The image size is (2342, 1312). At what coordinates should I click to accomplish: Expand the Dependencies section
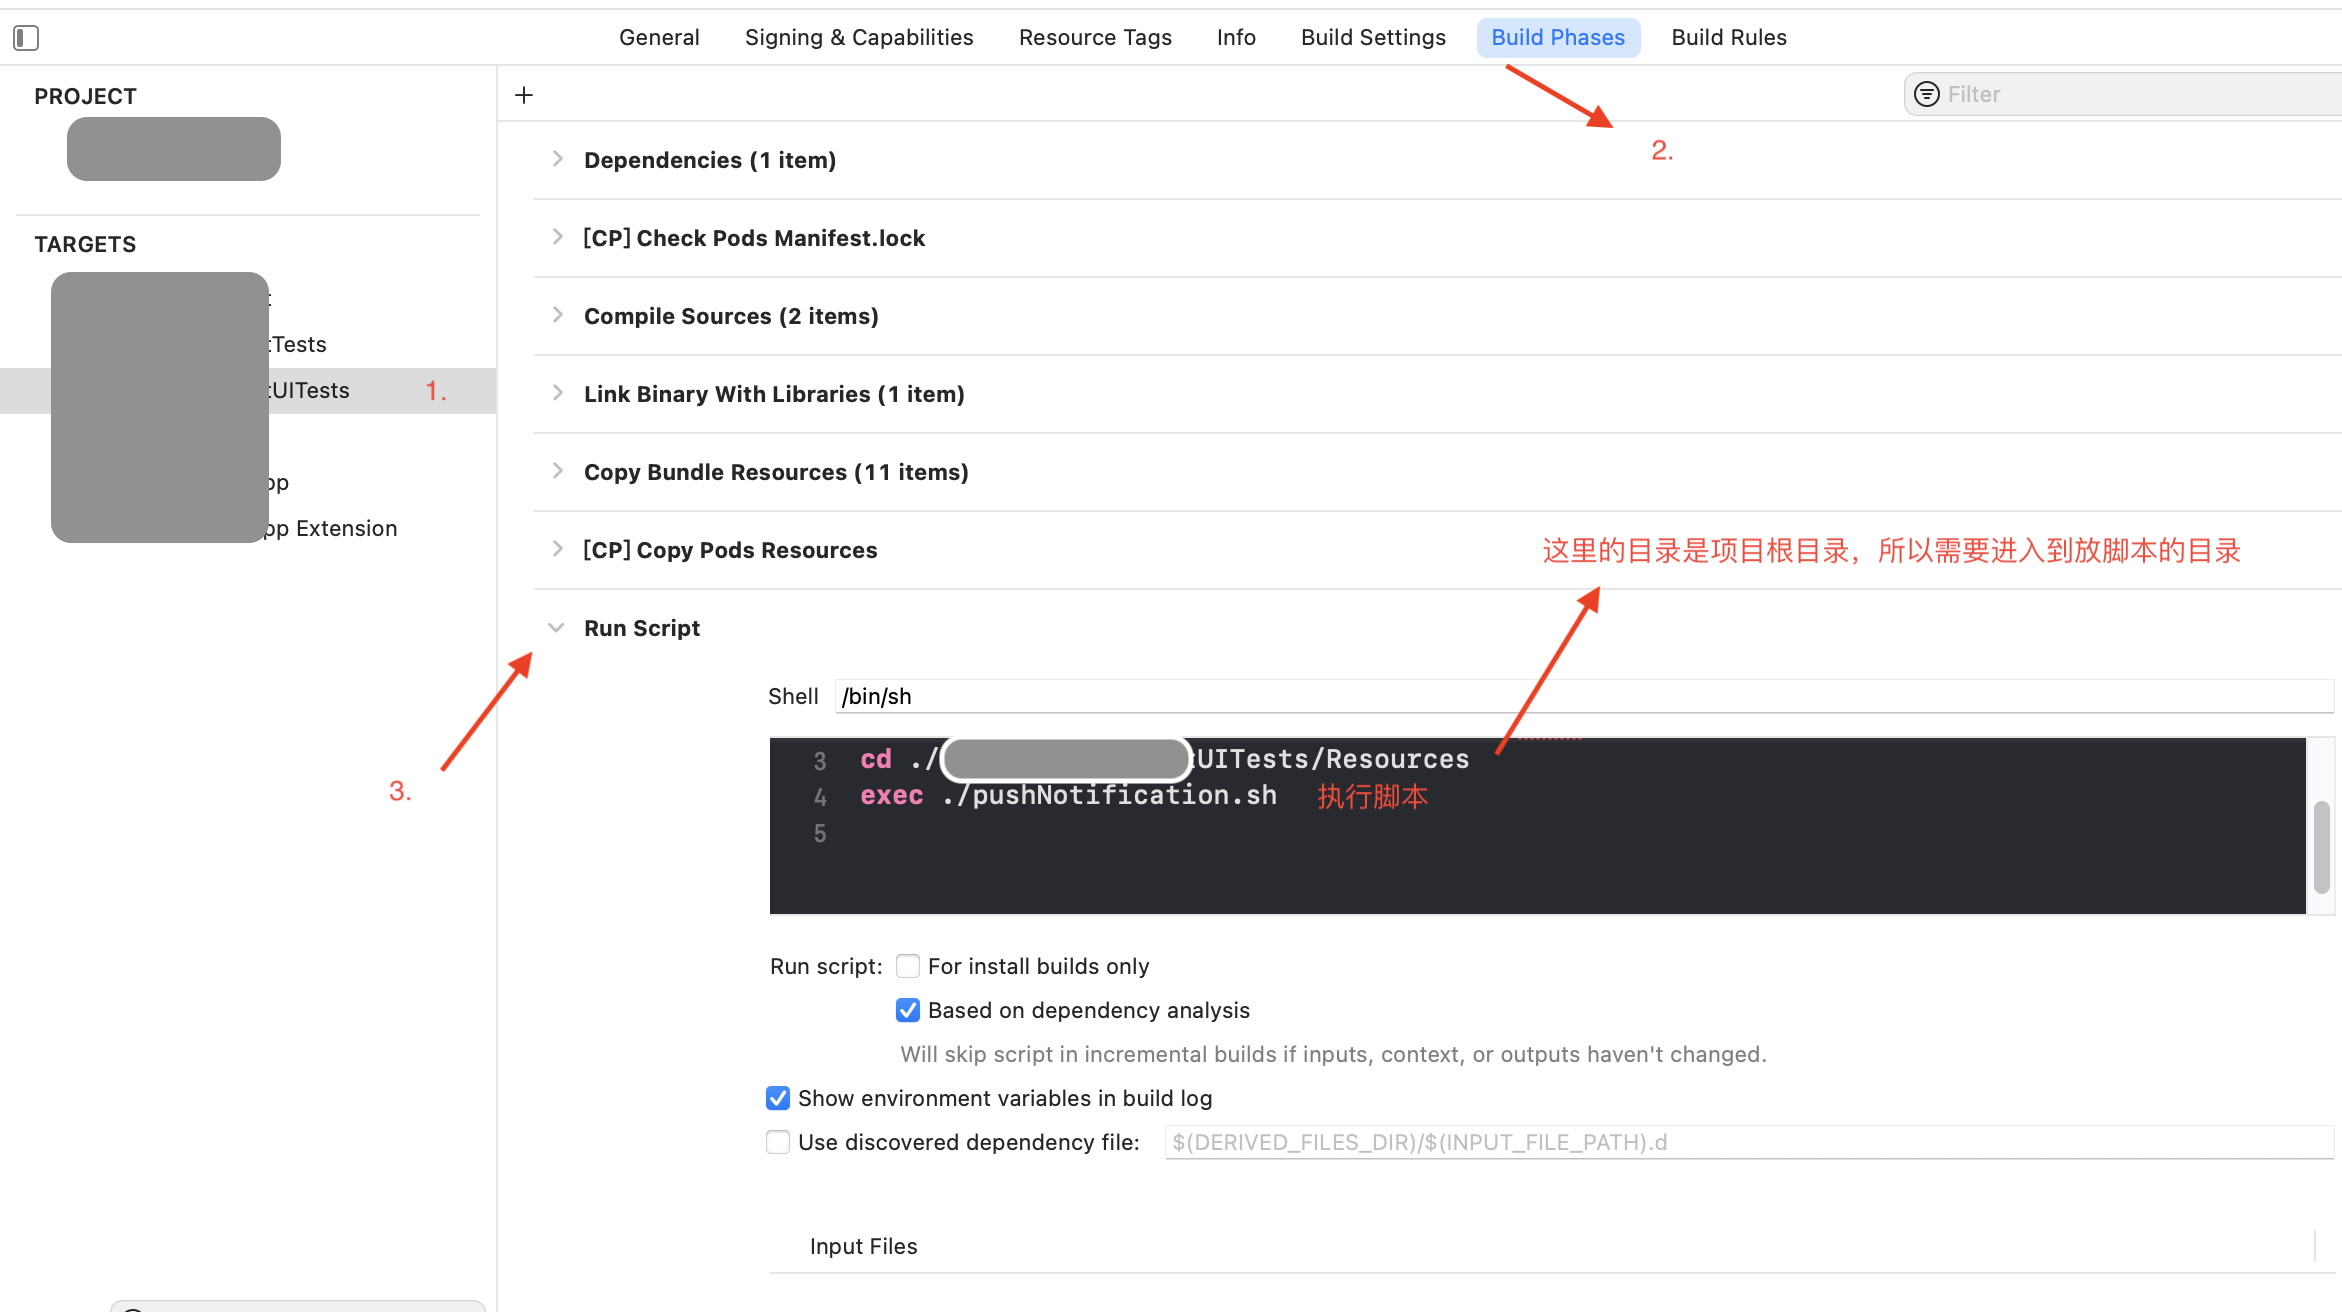coord(558,160)
